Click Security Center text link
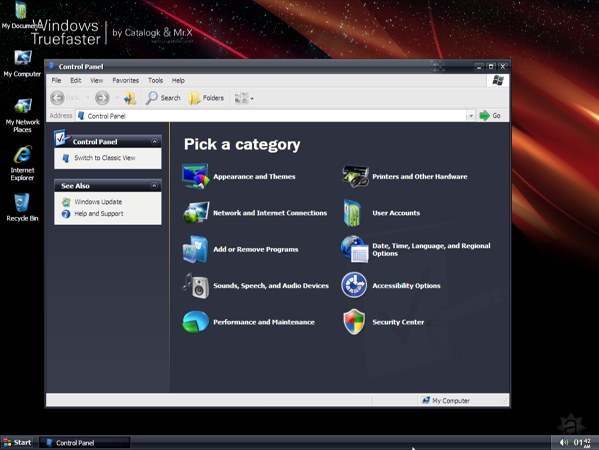 [x=398, y=322]
